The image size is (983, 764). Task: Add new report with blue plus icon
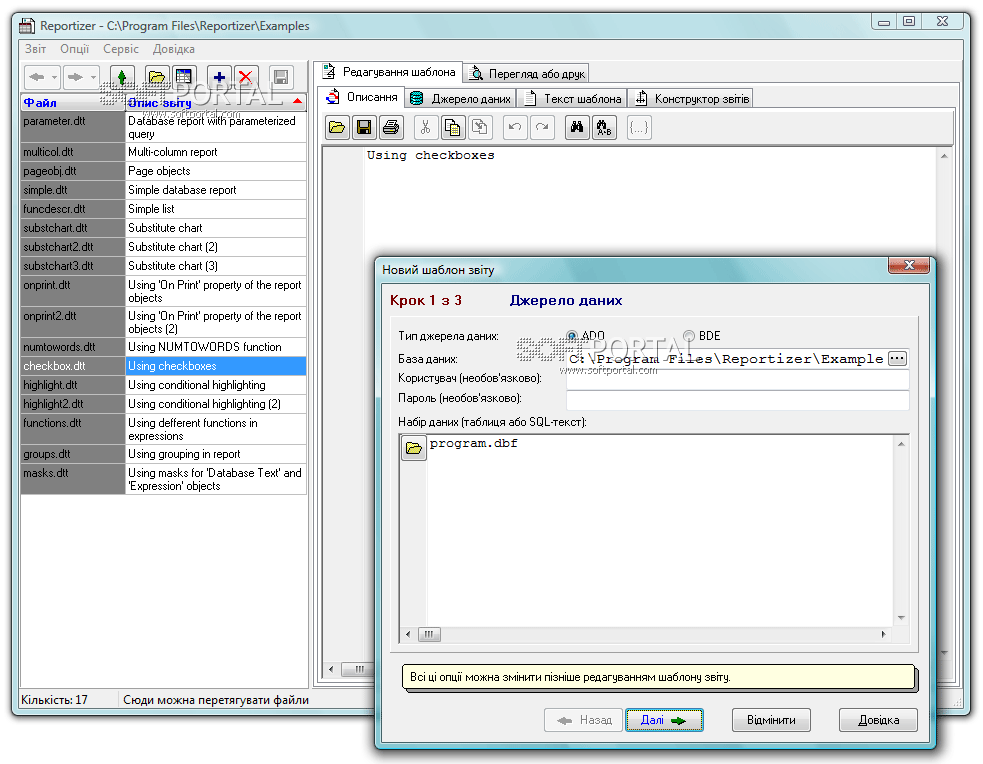pos(219,77)
